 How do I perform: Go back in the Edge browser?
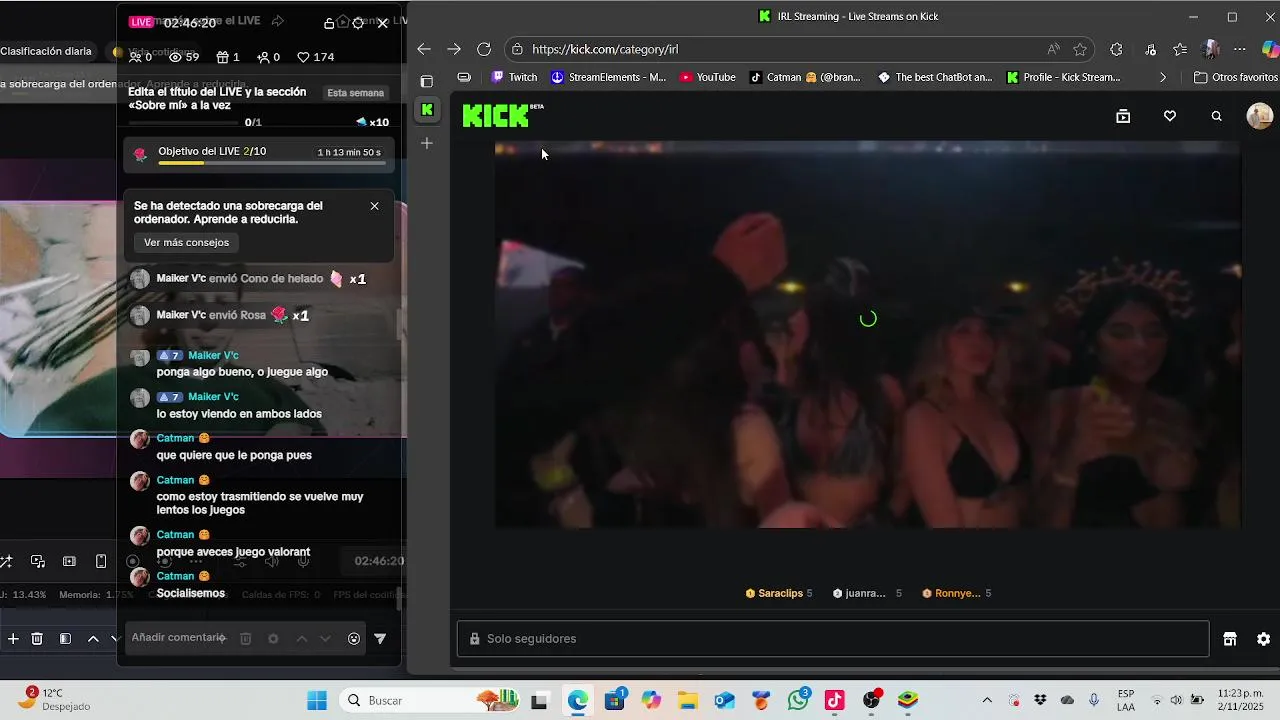[x=424, y=49]
